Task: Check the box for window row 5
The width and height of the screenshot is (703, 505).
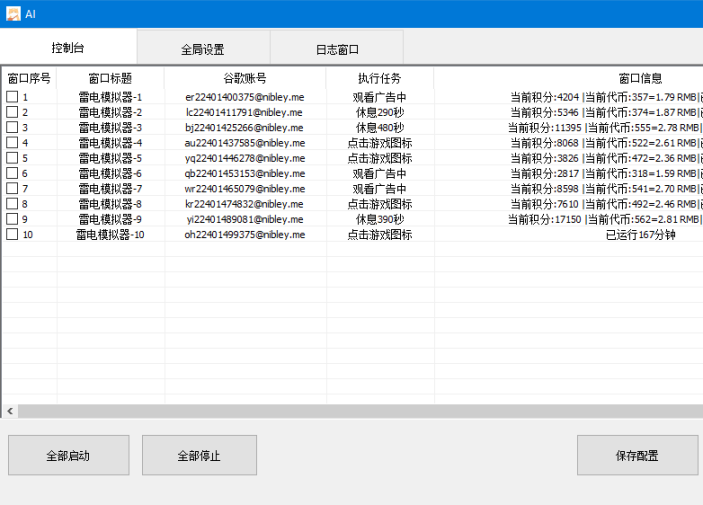Action: click(x=12, y=158)
